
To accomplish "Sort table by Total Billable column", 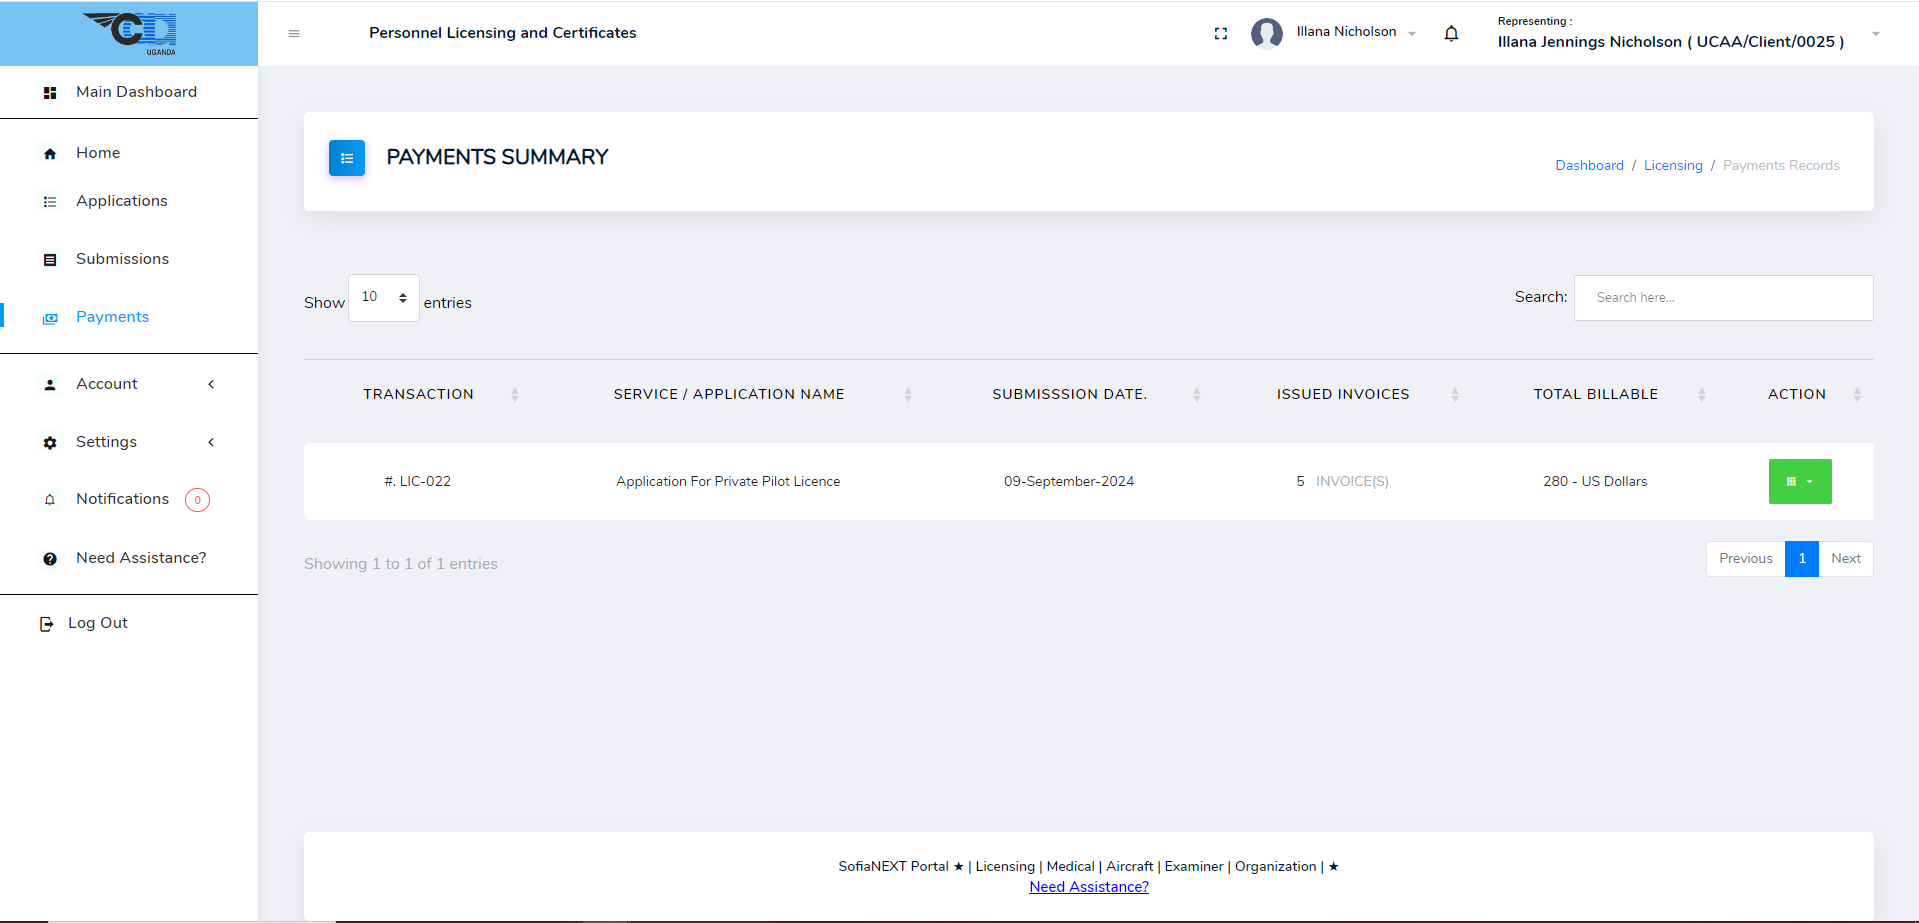I will tap(1596, 395).
